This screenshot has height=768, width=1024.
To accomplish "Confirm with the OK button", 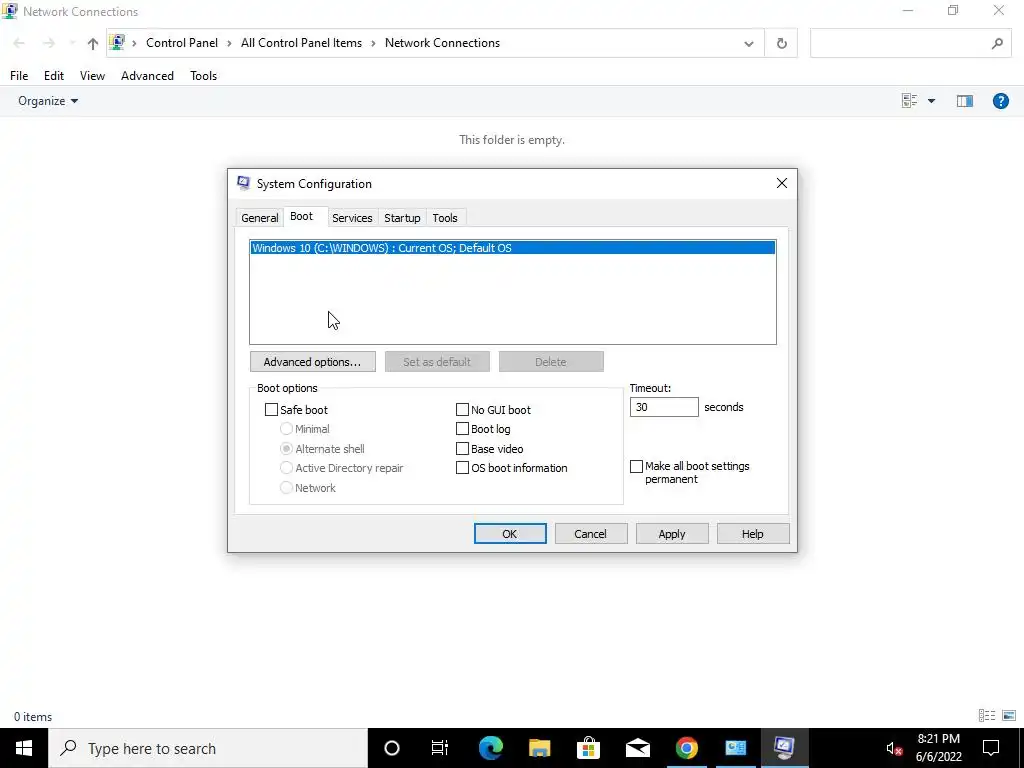I will coord(510,534).
